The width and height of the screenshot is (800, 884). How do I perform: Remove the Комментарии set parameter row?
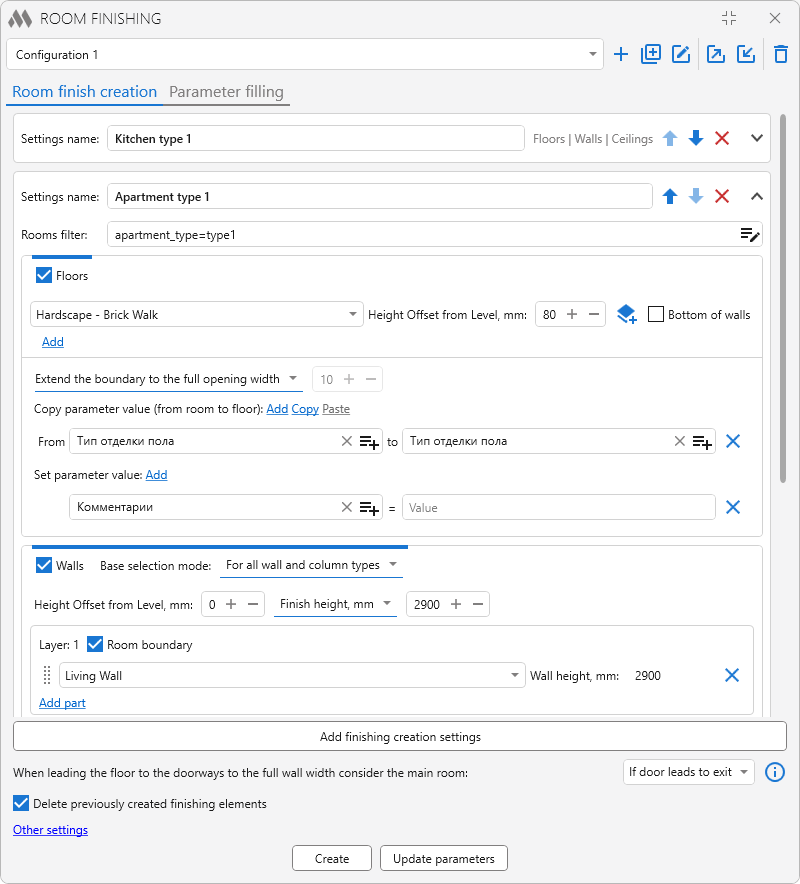pyautogui.click(x=733, y=507)
